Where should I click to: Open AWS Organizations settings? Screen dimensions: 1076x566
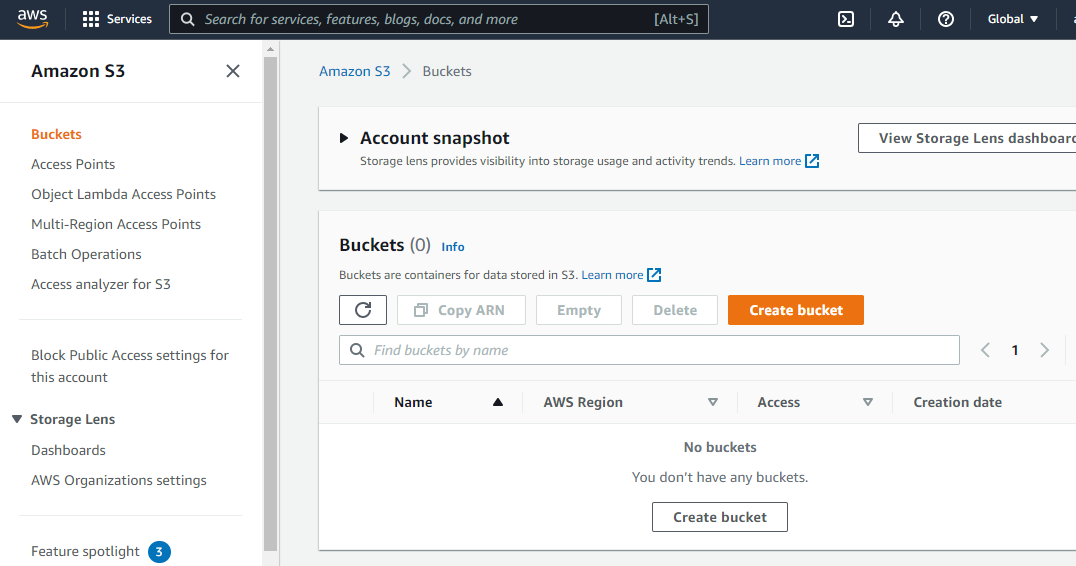(119, 480)
